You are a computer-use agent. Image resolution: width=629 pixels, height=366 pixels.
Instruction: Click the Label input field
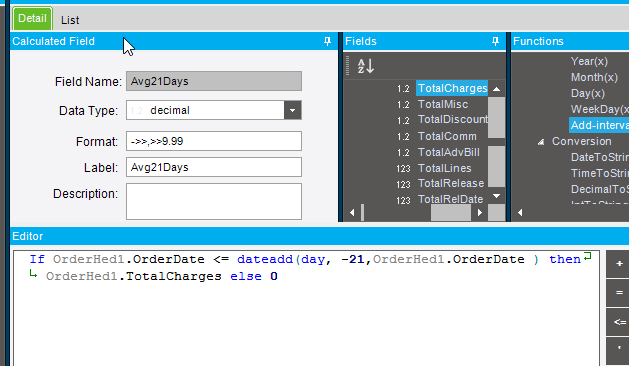[x=214, y=167]
